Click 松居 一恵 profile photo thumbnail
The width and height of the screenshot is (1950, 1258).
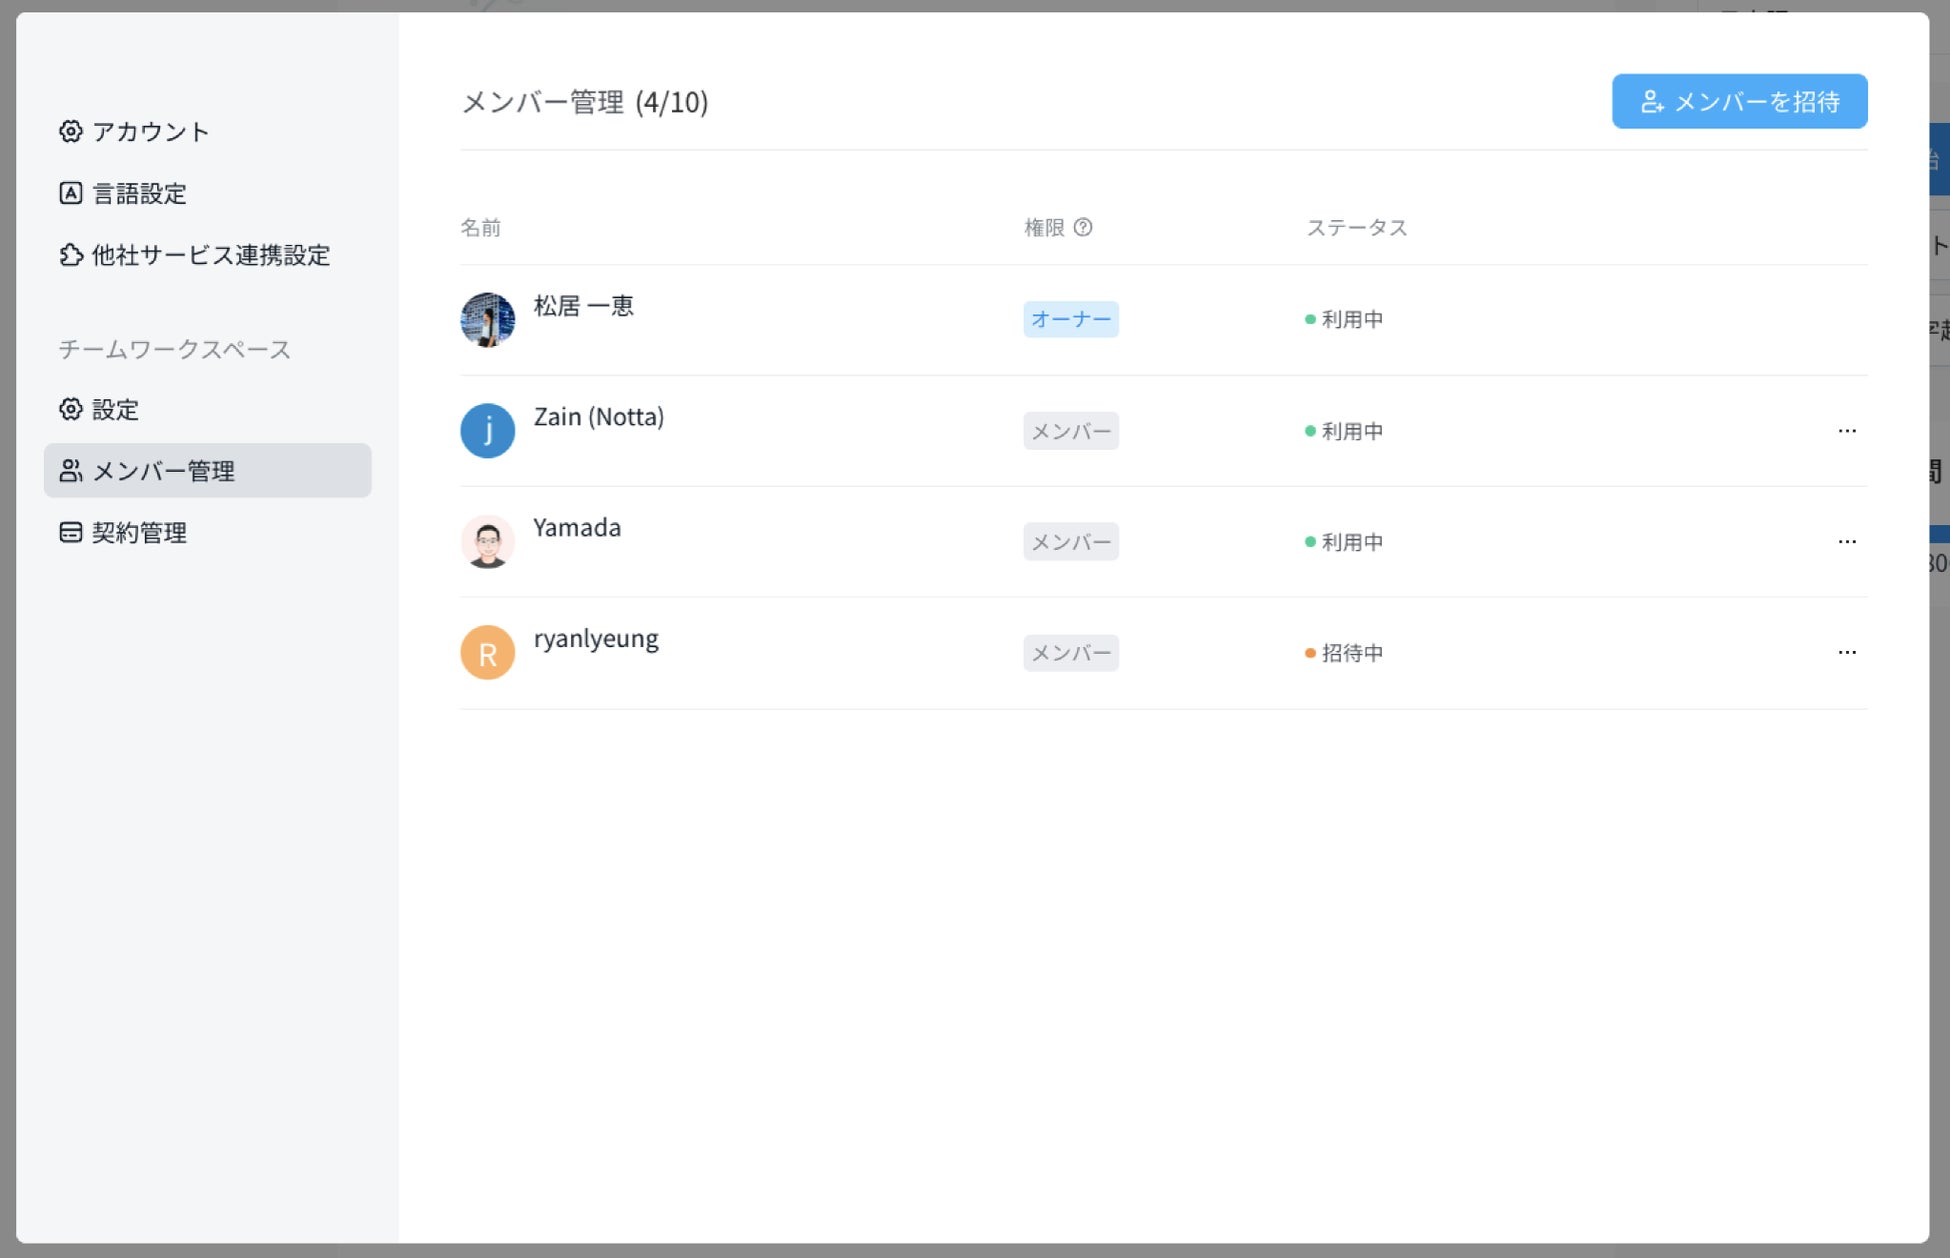(487, 320)
